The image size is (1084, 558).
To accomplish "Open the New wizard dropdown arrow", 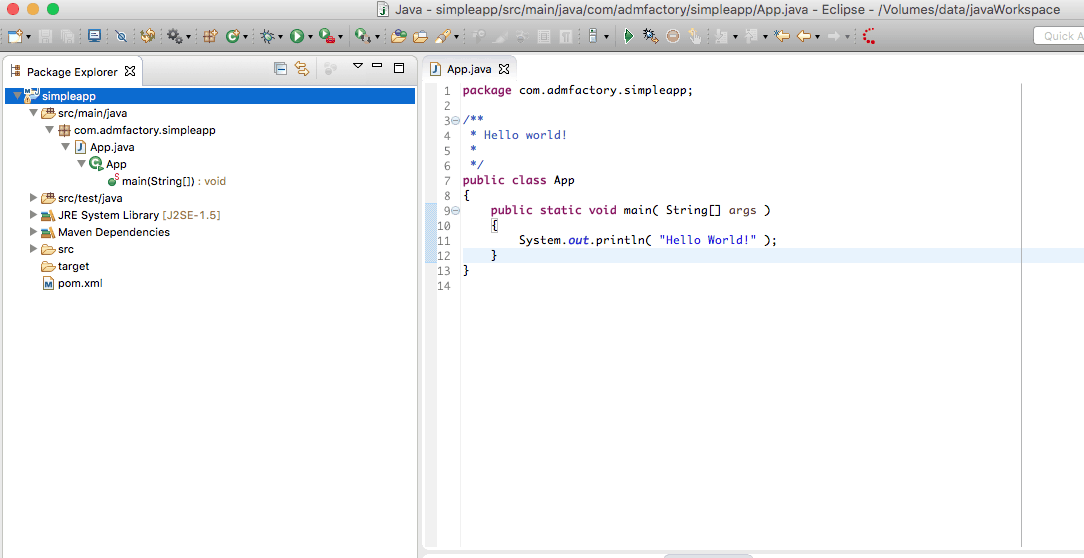I will (28, 37).
